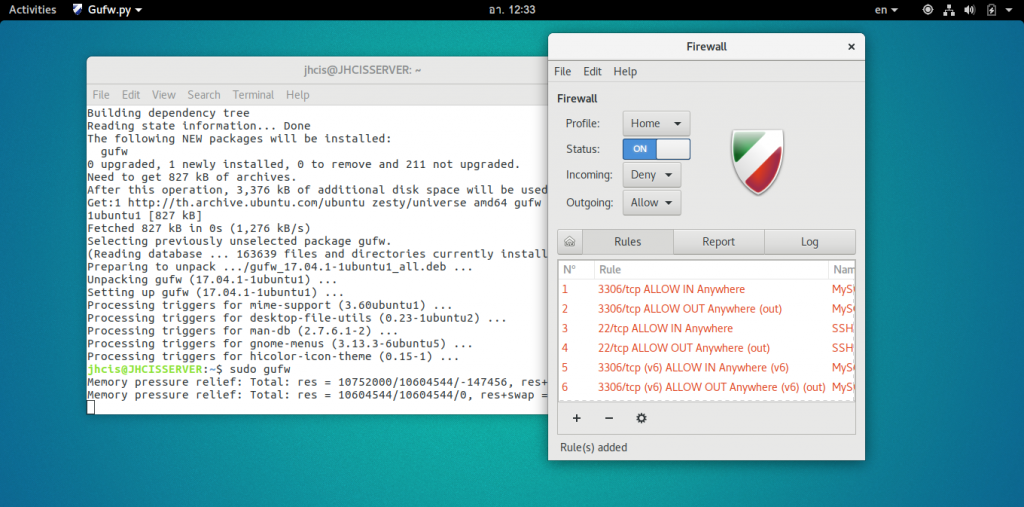This screenshot has width=1024, height=507.
Task: Open the terminal Edit menu
Action: [x=131, y=95]
